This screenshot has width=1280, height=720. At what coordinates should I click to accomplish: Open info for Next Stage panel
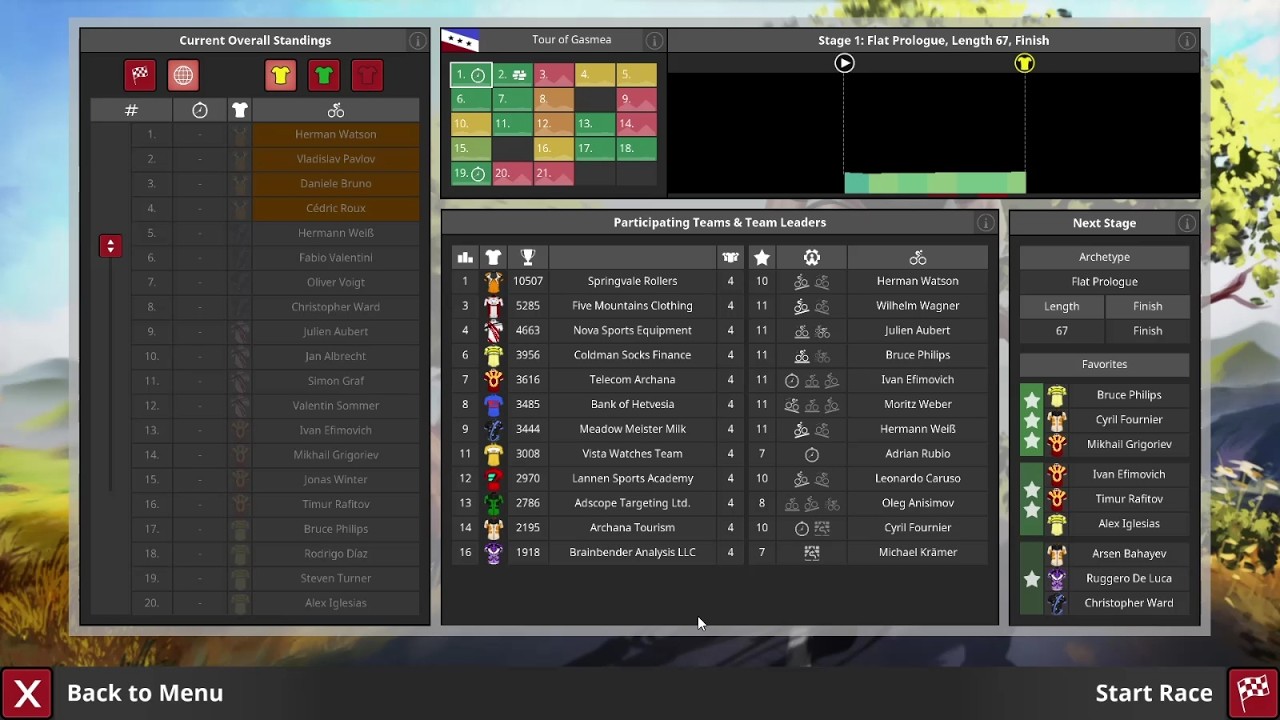tap(1186, 223)
